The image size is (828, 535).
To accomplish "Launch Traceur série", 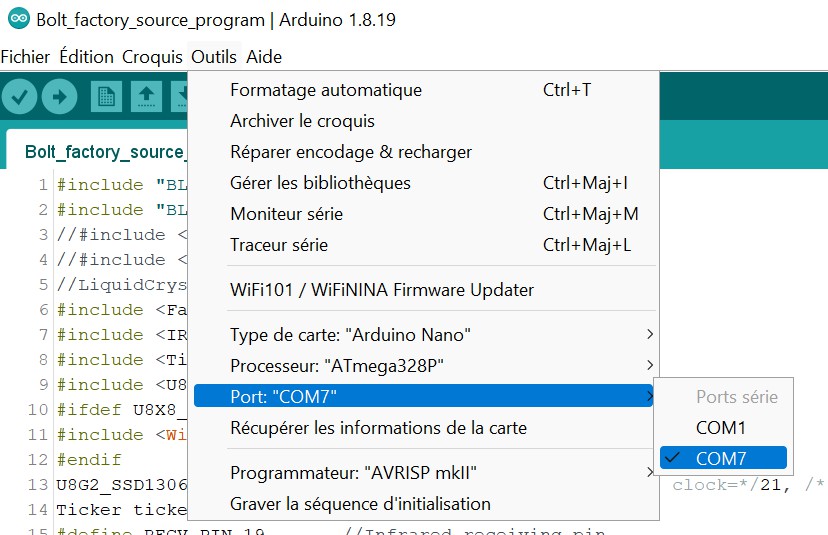I will [424, 245].
